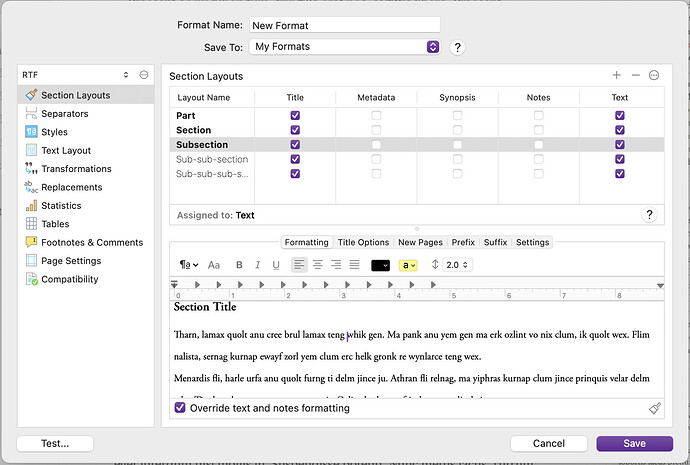Open the font Aa picker
Screen dimensions: 690x465
(214, 265)
